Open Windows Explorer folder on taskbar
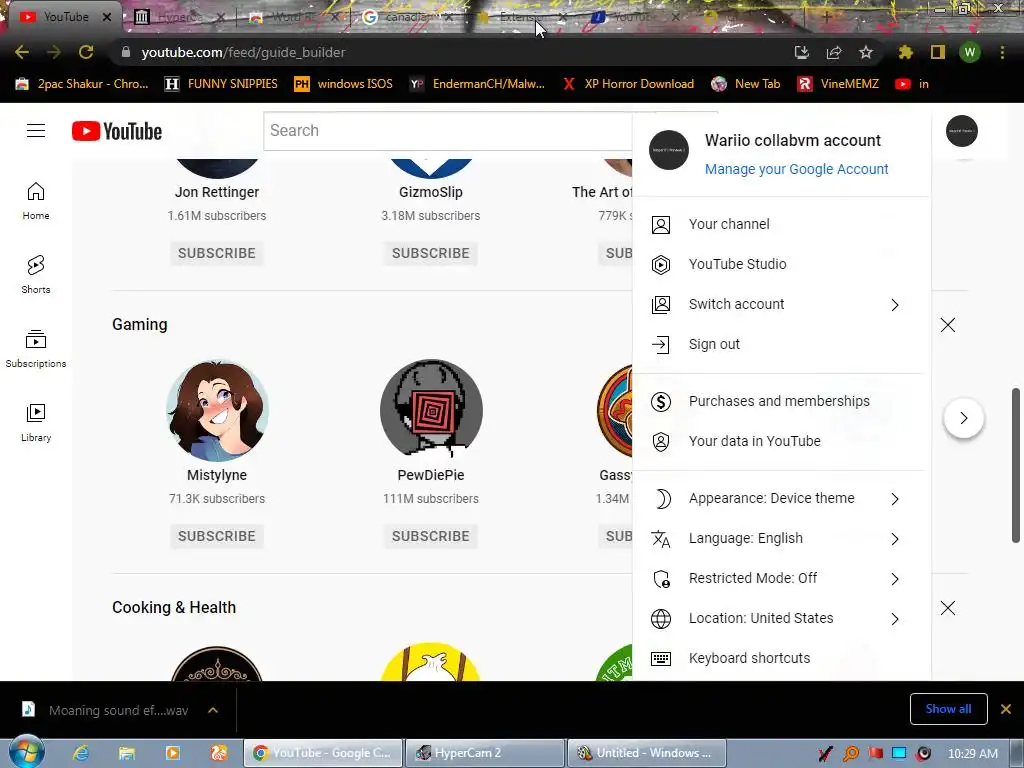The width and height of the screenshot is (1024, 768). 126,753
